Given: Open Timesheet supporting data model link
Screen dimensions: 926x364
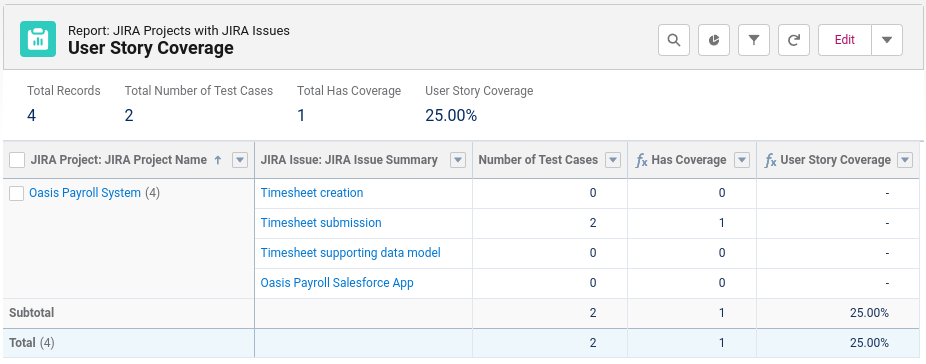Looking at the screenshot, I should pos(351,253).
